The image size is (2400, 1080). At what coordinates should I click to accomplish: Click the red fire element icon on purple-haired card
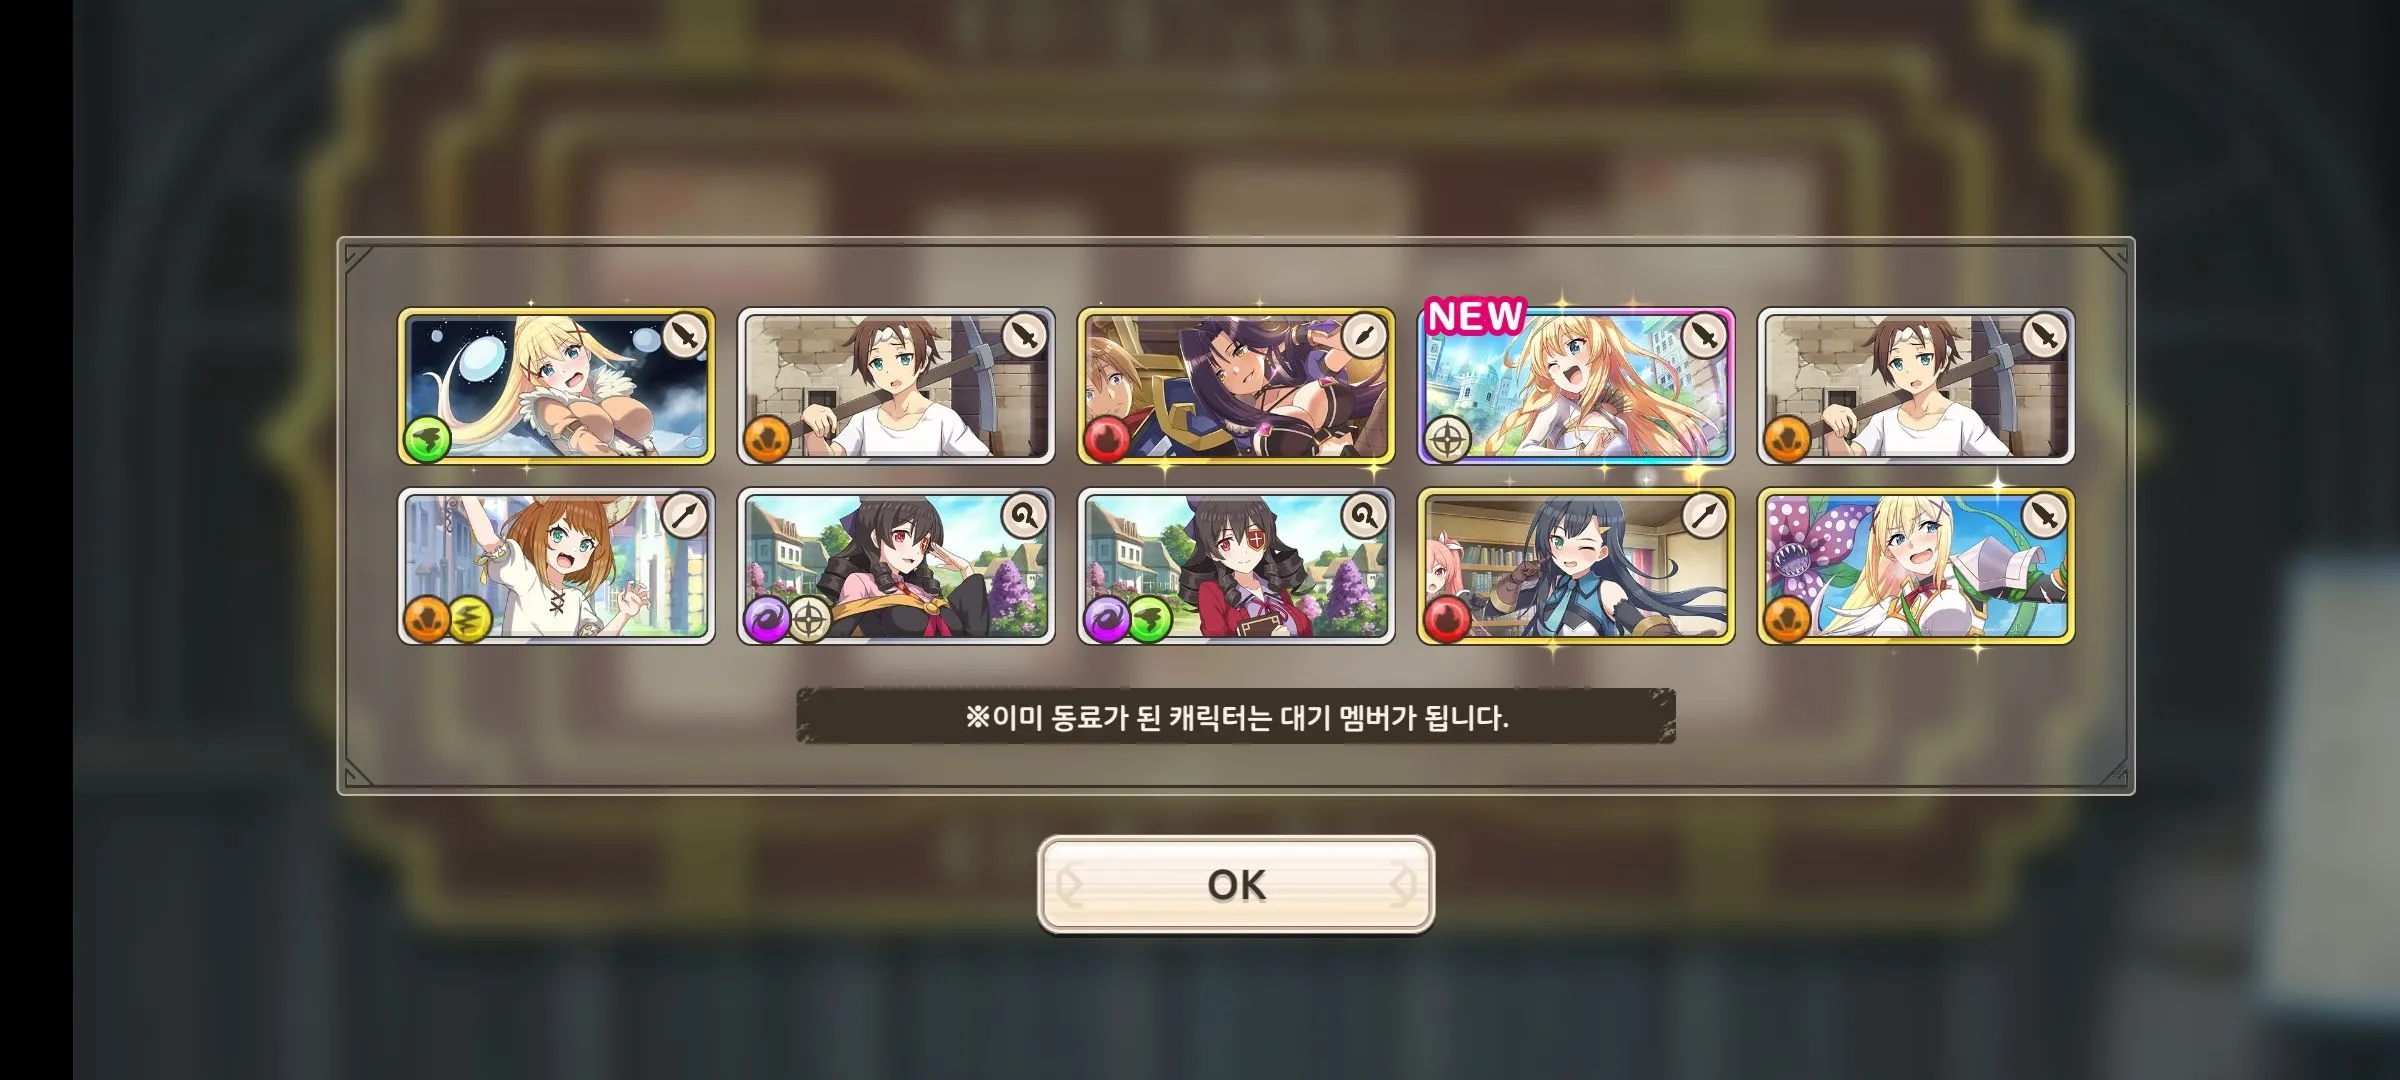[1107, 439]
